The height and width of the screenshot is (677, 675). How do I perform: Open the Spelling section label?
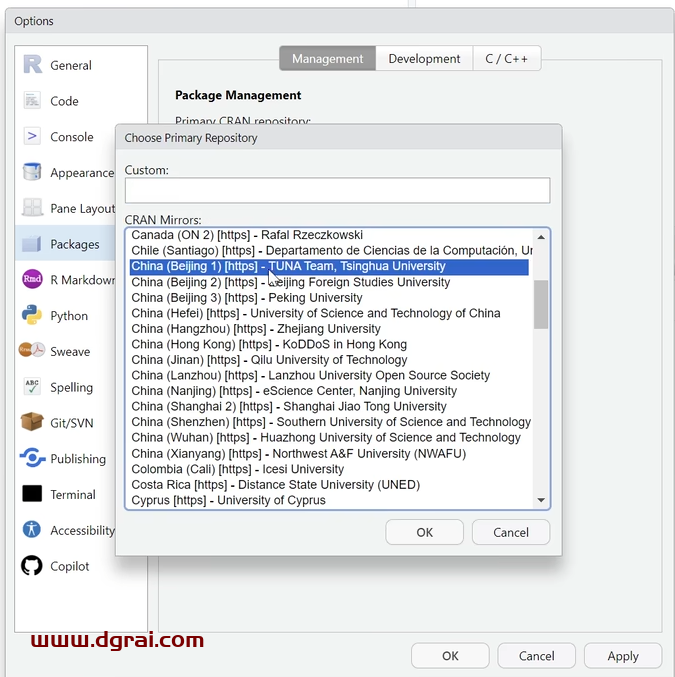(72, 387)
